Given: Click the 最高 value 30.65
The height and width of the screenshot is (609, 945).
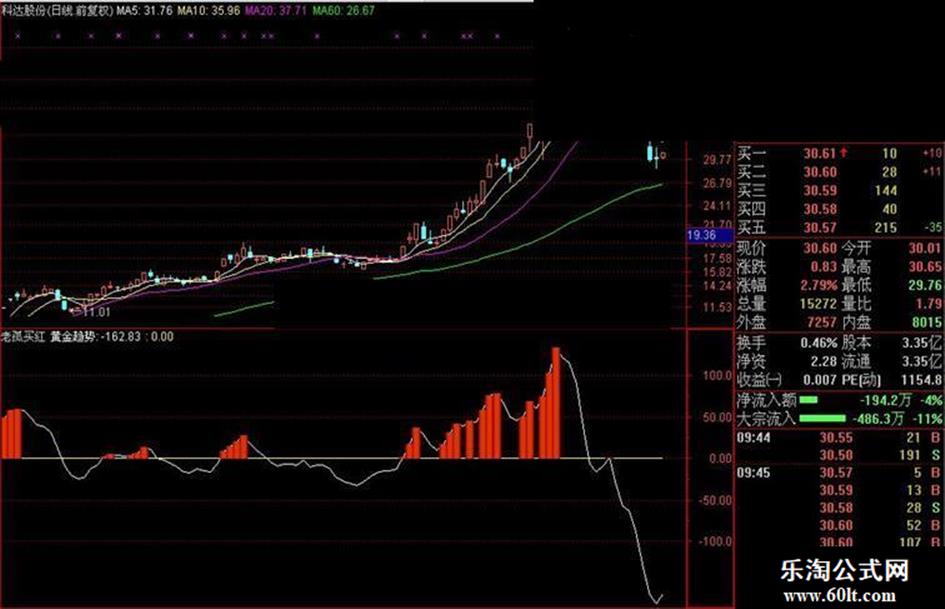Looking at the screenshot, I should pyautogui.click(x=925, y=266).
